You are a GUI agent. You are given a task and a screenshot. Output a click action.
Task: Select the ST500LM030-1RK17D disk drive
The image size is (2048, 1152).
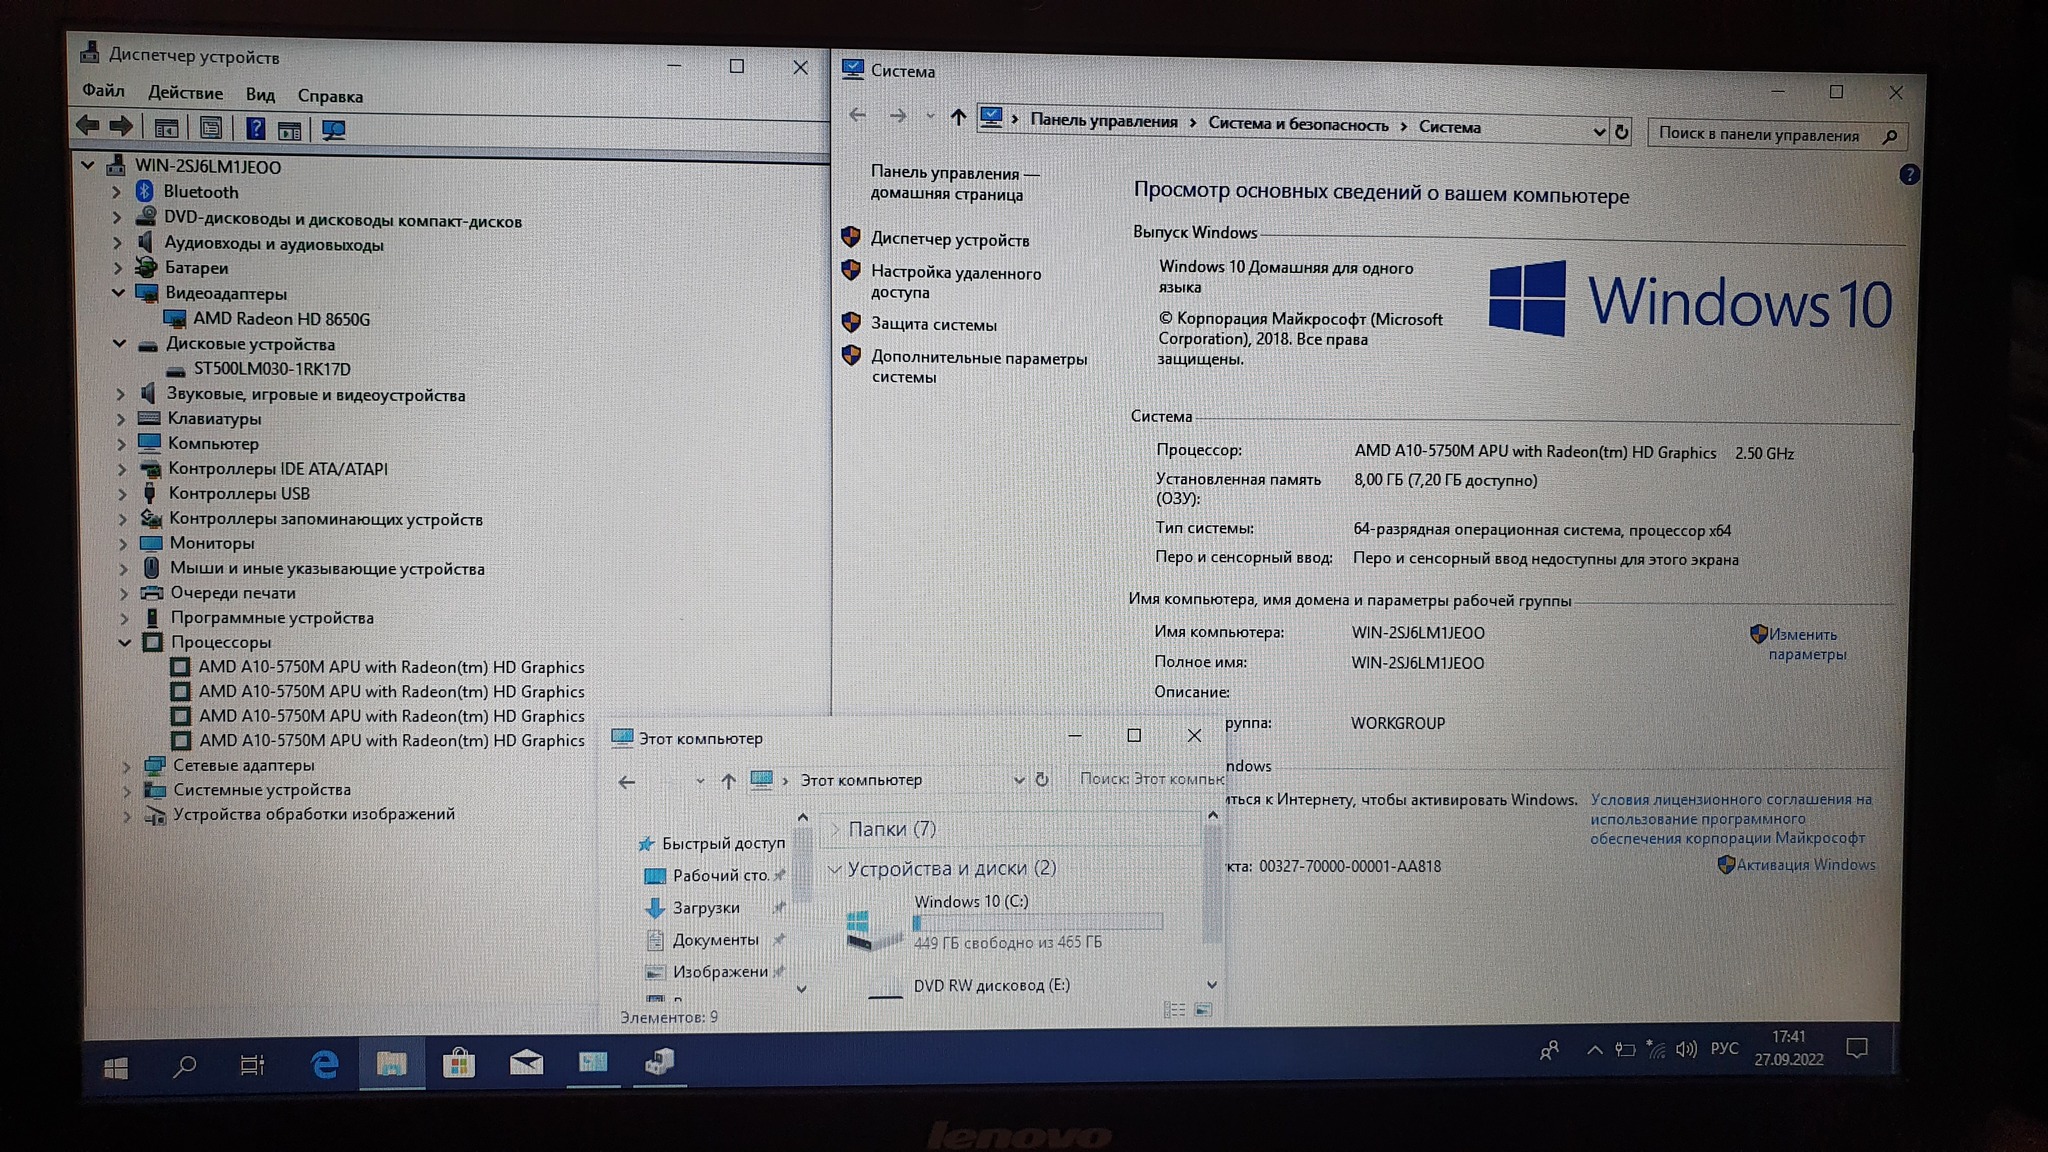(x=272, y=369)
